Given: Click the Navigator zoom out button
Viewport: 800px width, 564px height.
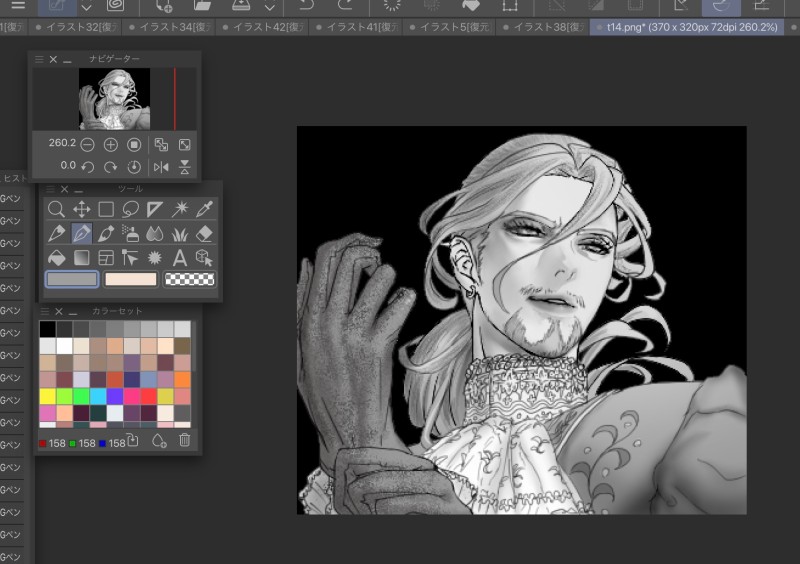Looking at the screenshot, I should coord(88,144).
